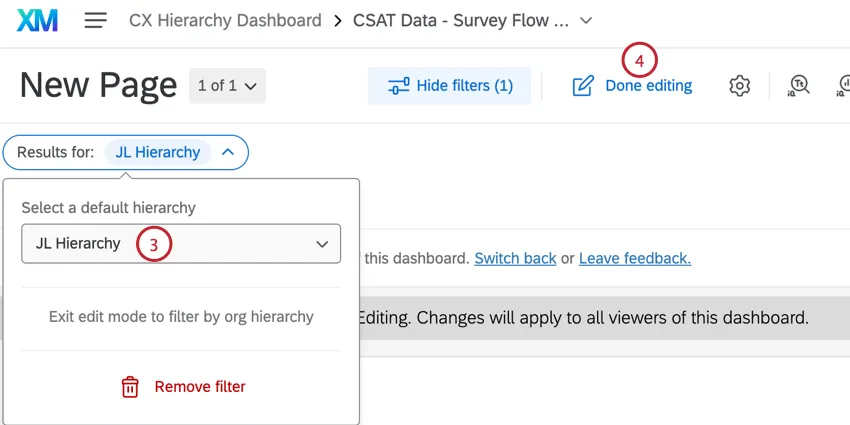Click the red trash can icon
850x425 pixels.
130,387
